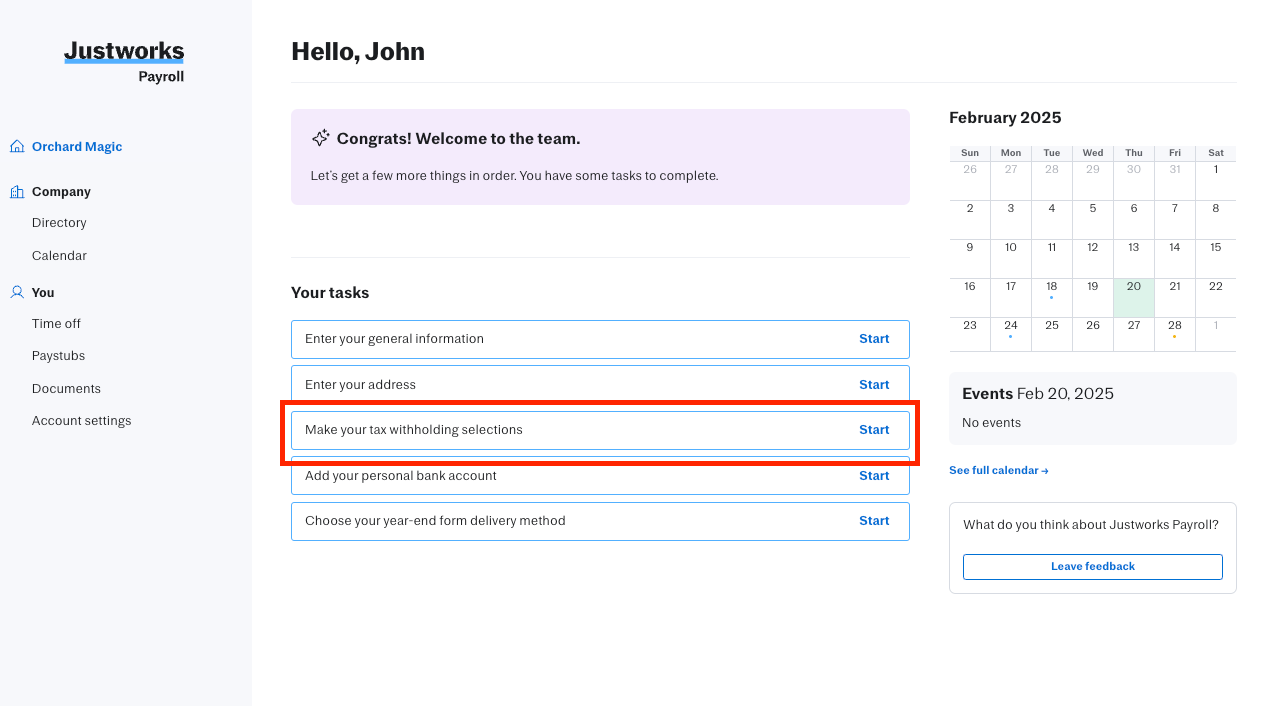This screenshot has height=706, width=1267.
Task: Click the Company building icon
Action: coord(17,192)
